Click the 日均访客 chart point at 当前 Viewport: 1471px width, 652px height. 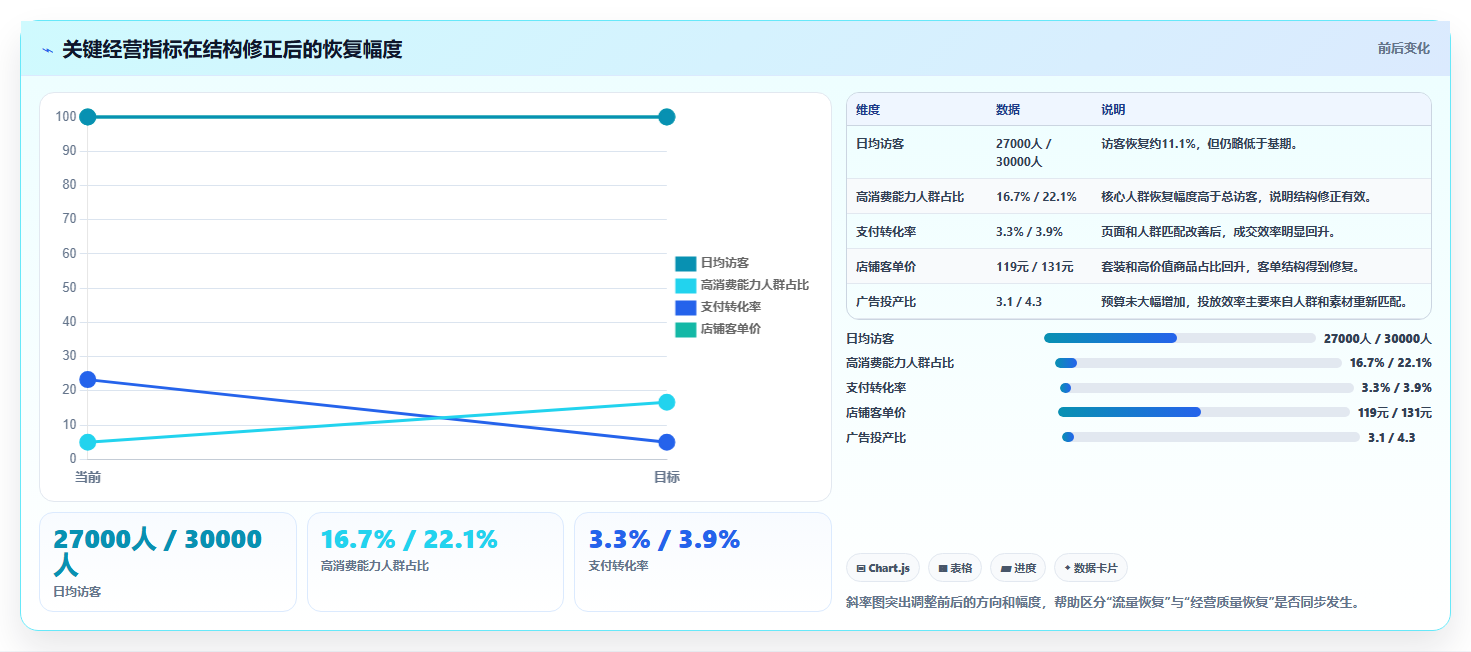point(88,117)
